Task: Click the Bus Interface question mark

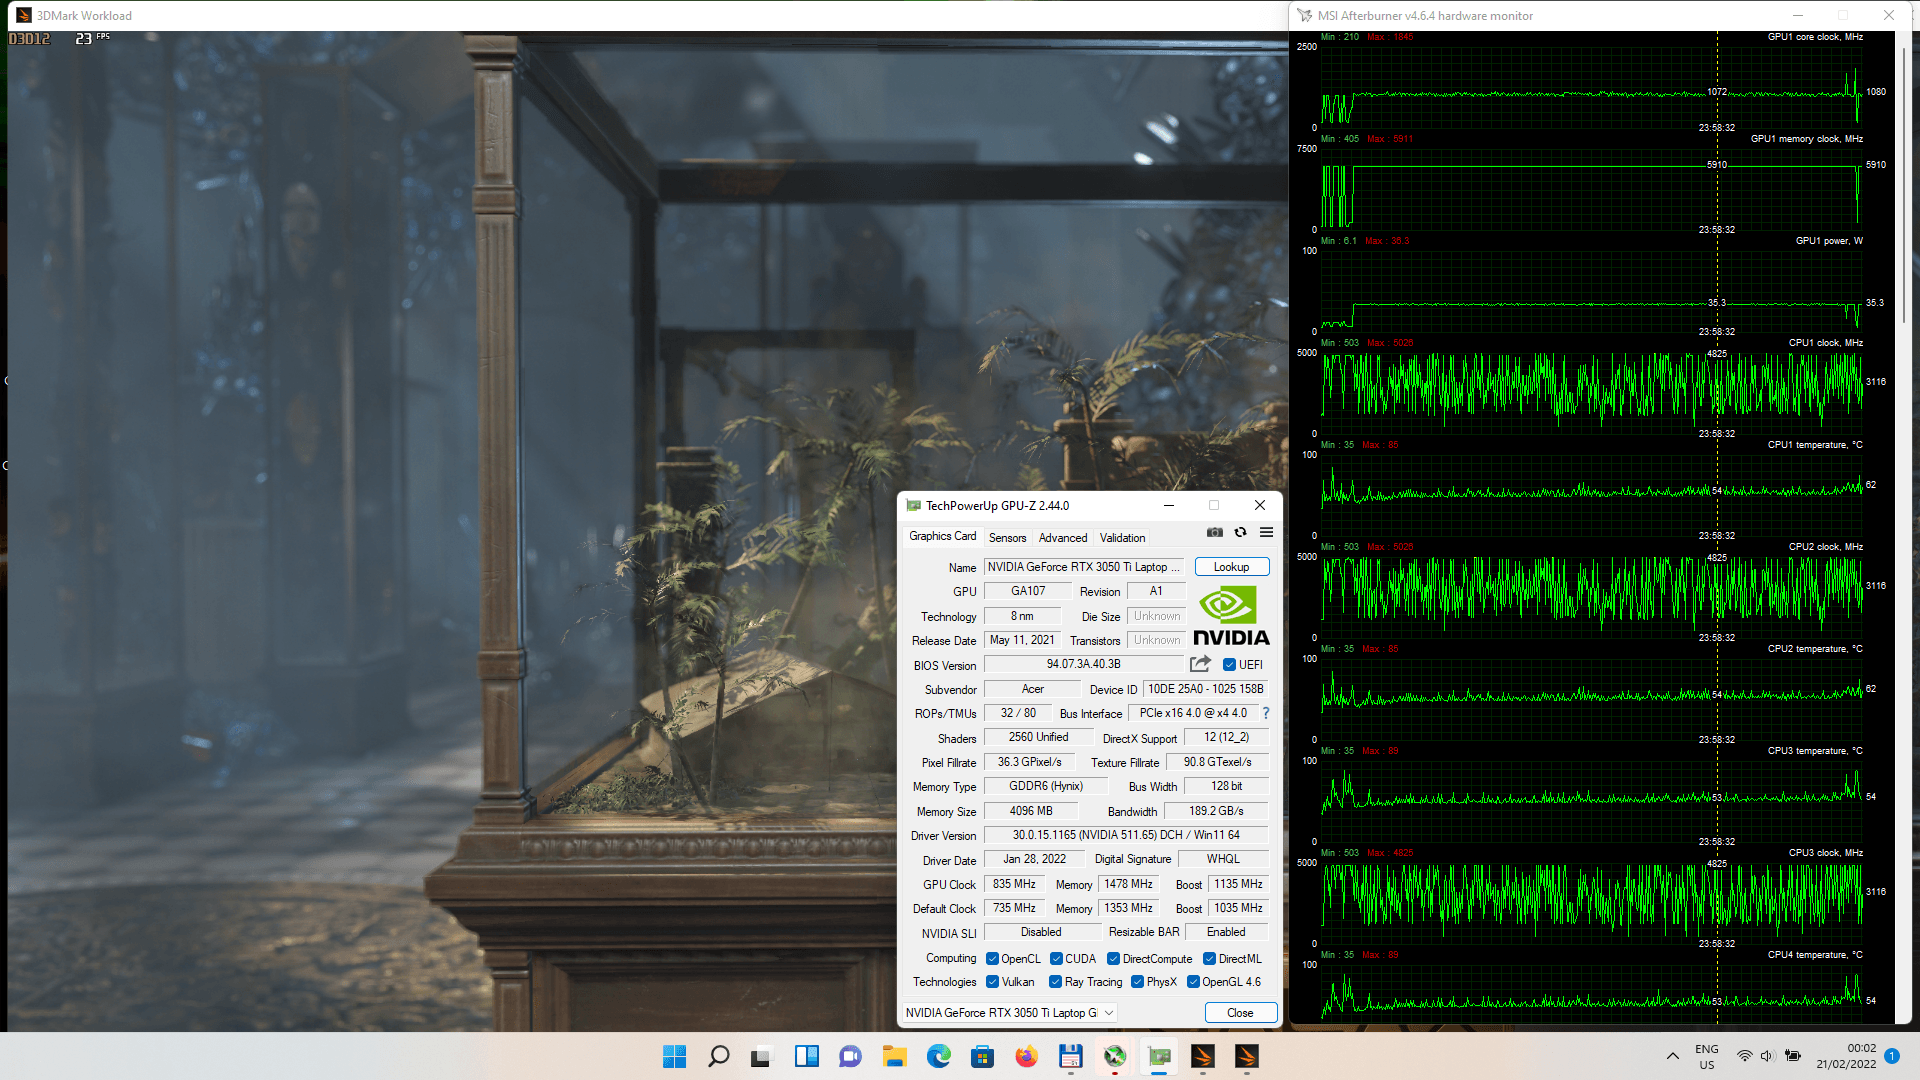Action: pos(1266,713)
